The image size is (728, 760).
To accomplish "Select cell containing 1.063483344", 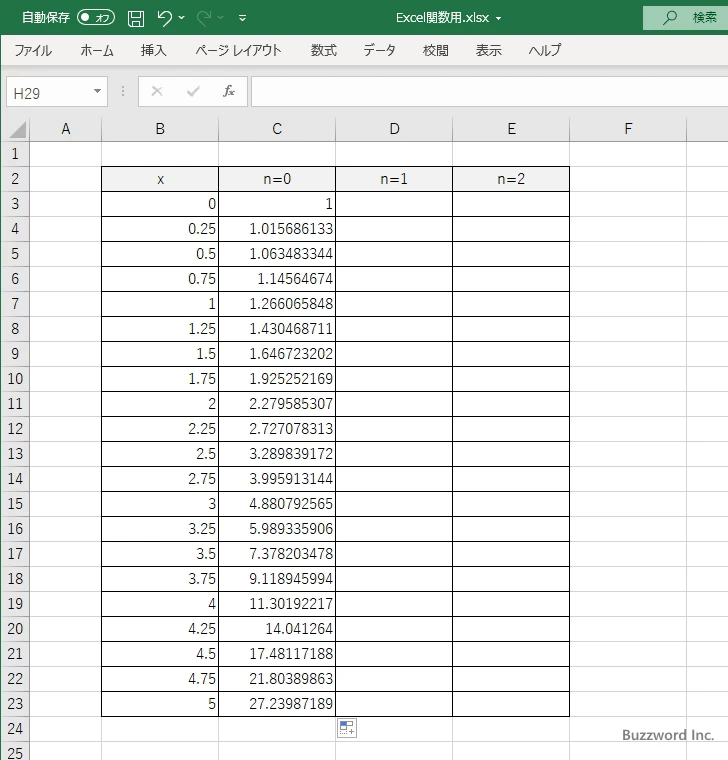I will (x=277, y=254).
